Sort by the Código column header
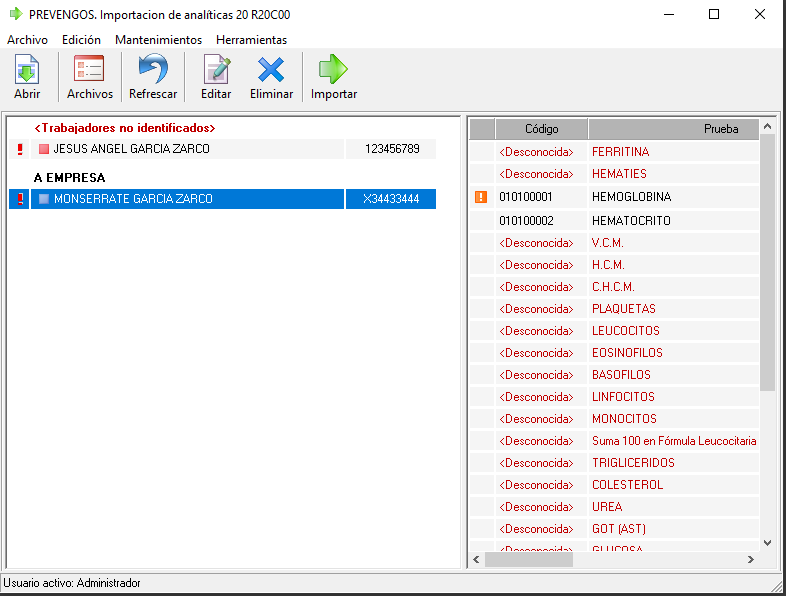 coord(541,129)
